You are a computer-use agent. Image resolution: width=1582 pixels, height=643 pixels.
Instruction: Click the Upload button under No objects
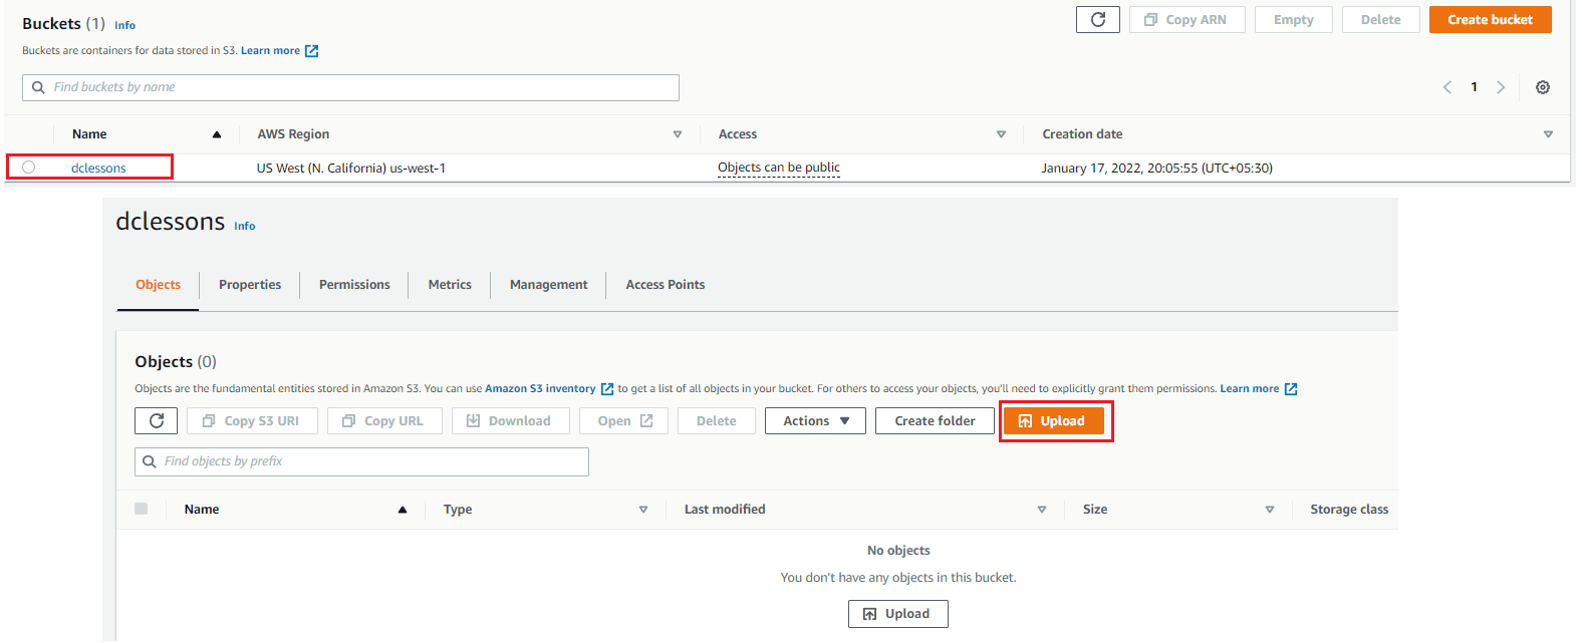coord(898,614)
